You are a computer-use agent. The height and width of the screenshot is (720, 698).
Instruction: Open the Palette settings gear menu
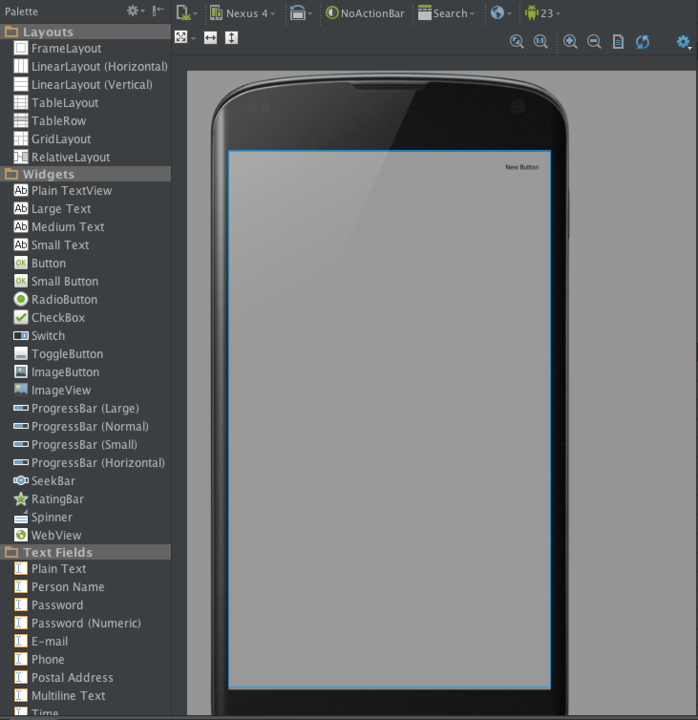pos(135,11)
